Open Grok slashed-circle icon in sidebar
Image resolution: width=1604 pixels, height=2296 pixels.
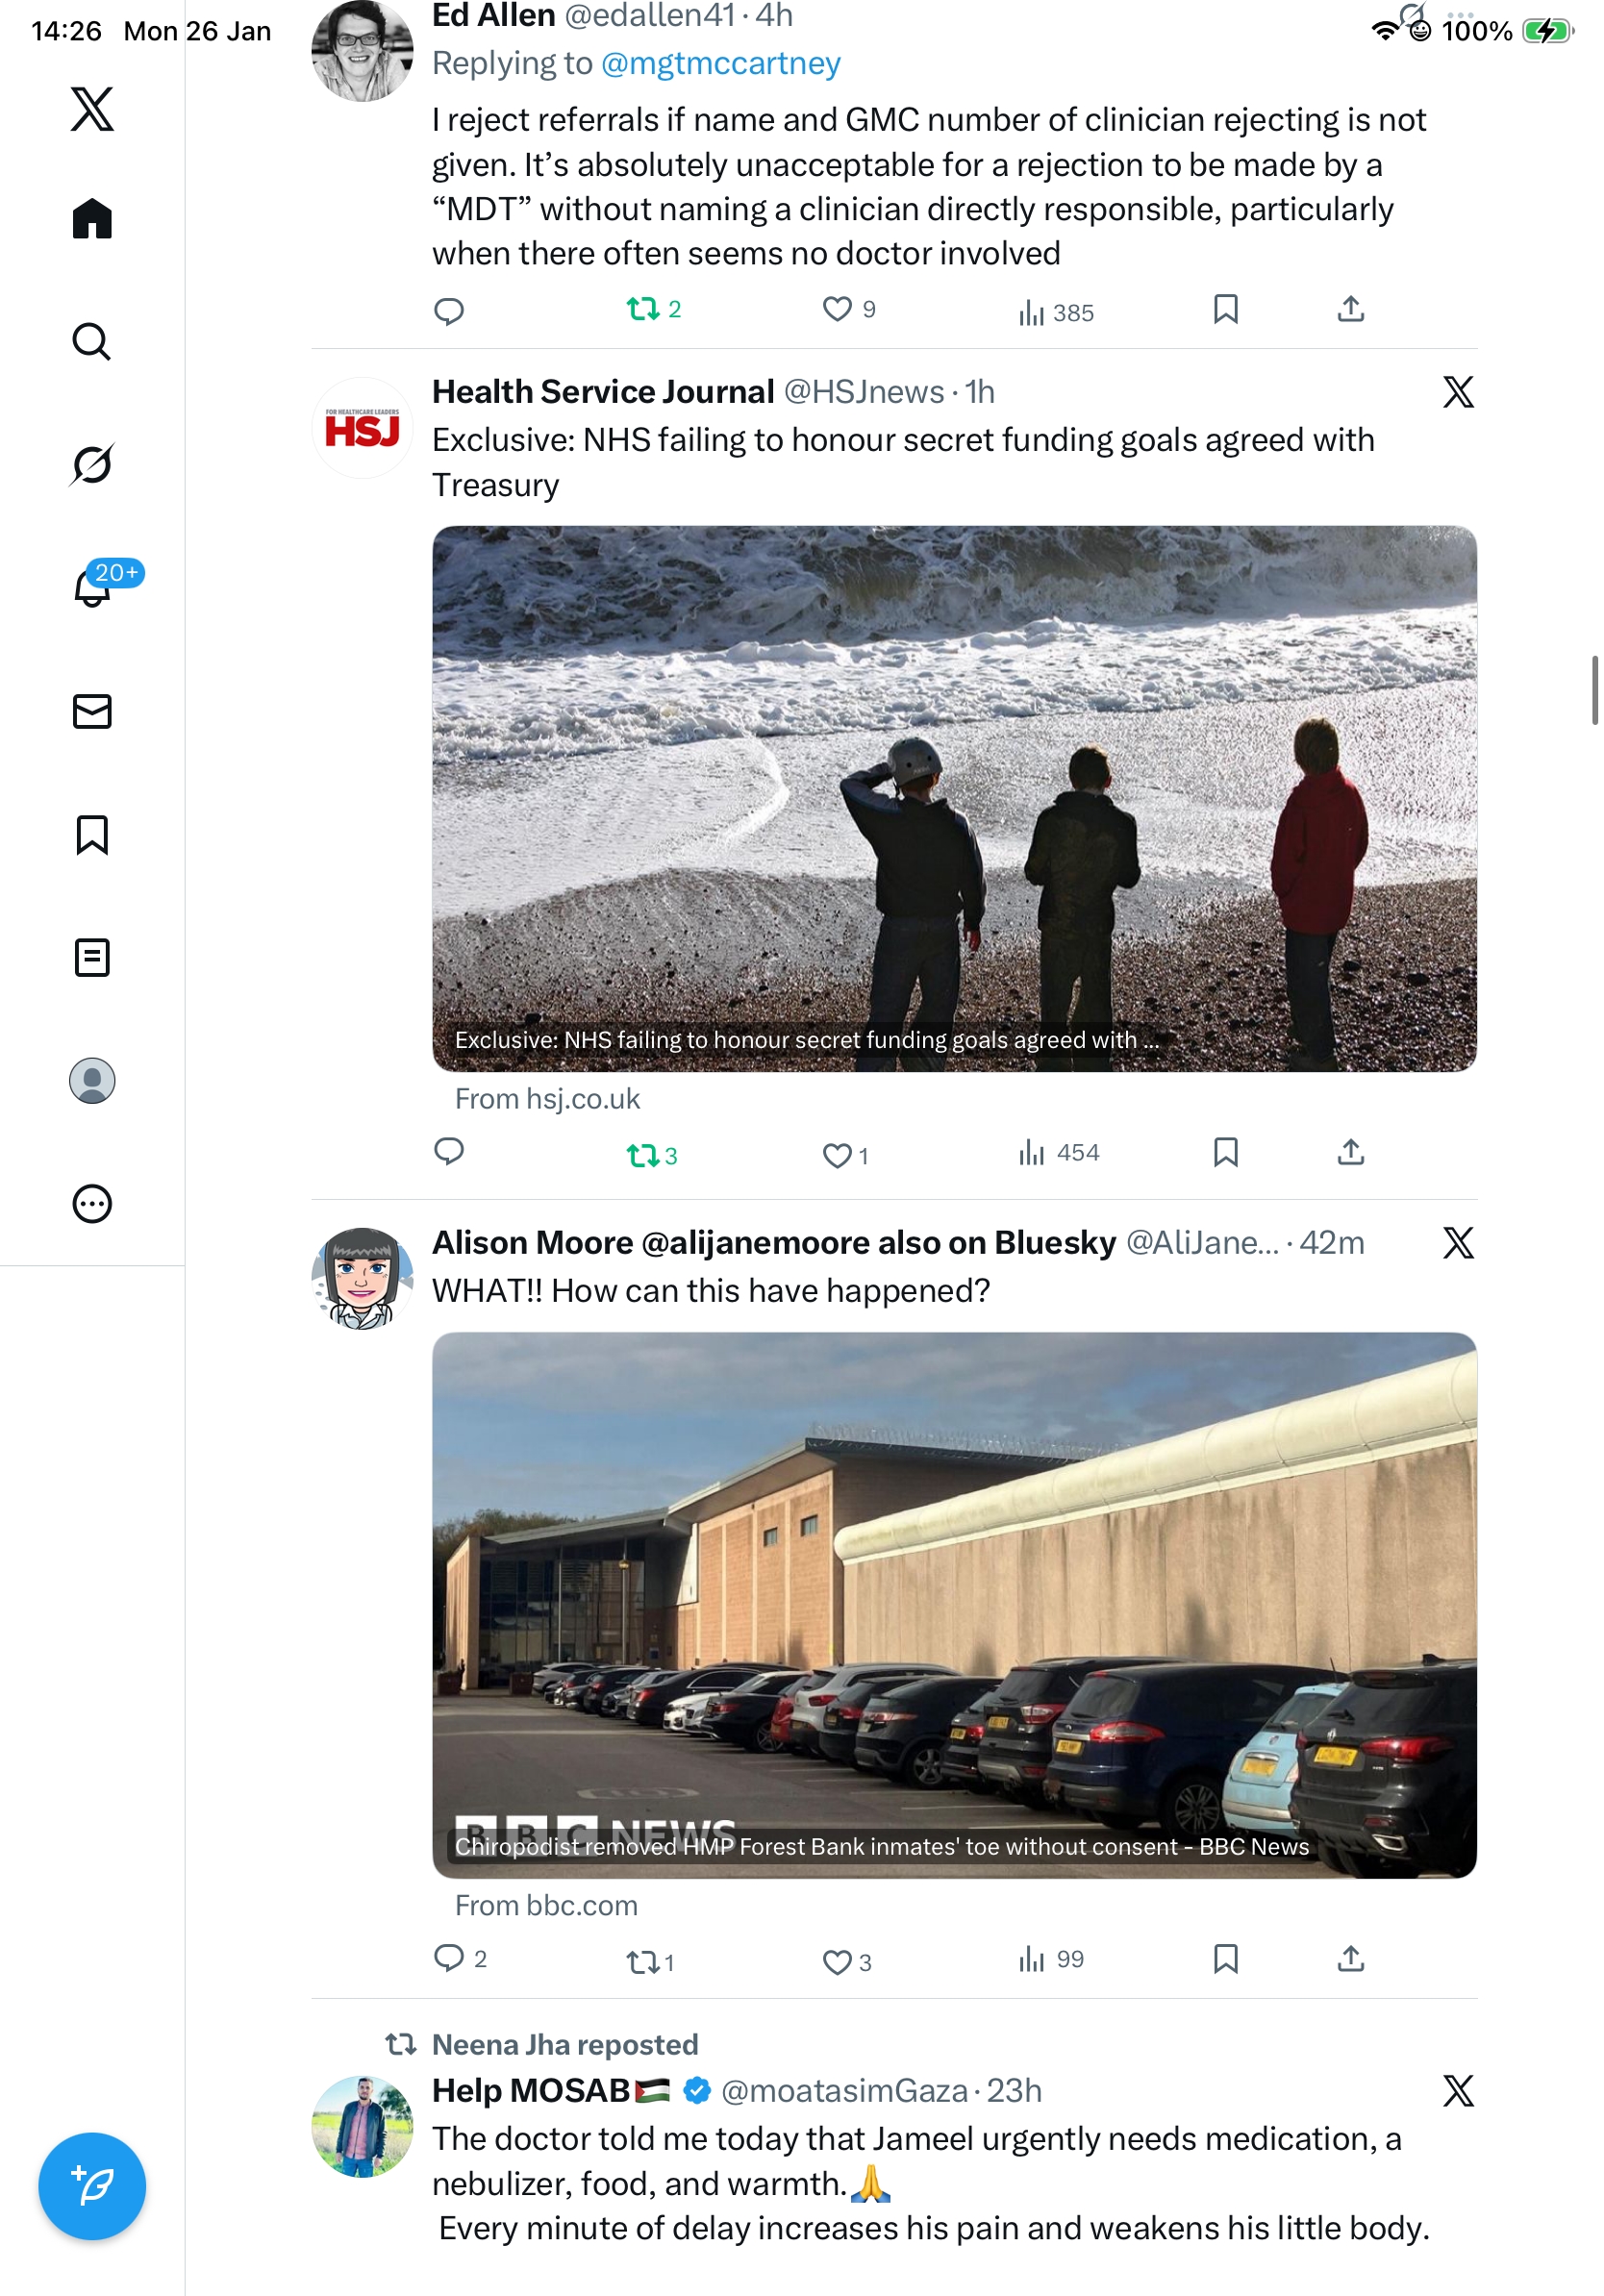(x=92, y=464)
